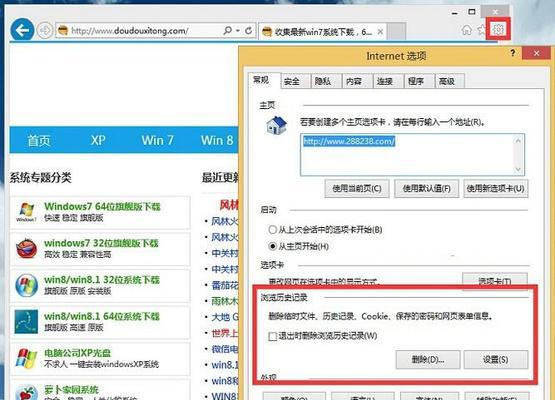Click the 删除(D)... button
The image size is (555, 400).
click(x=428, y=360)
